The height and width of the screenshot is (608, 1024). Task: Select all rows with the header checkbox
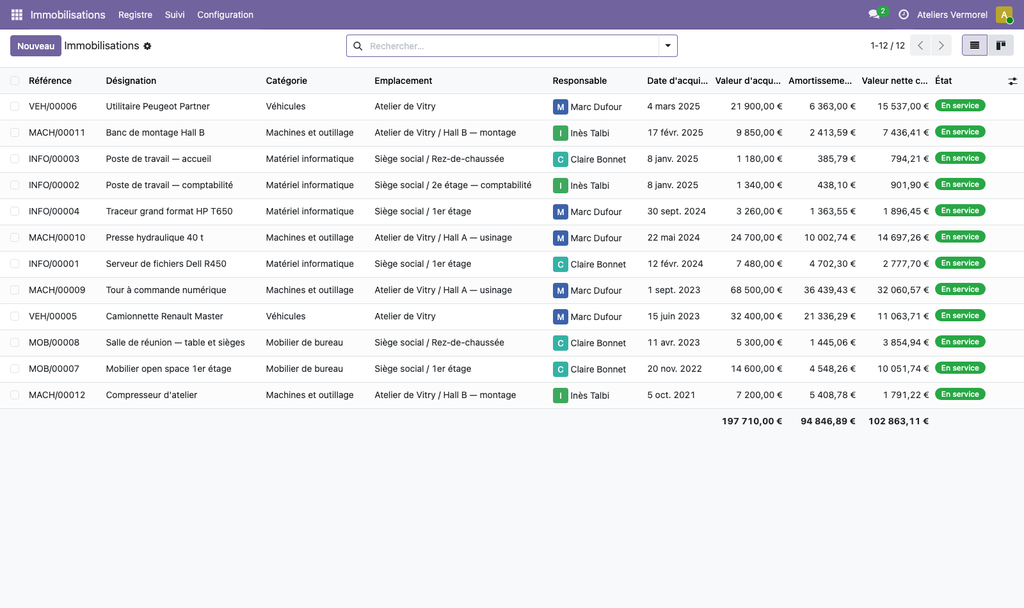[x=14, y=81]
